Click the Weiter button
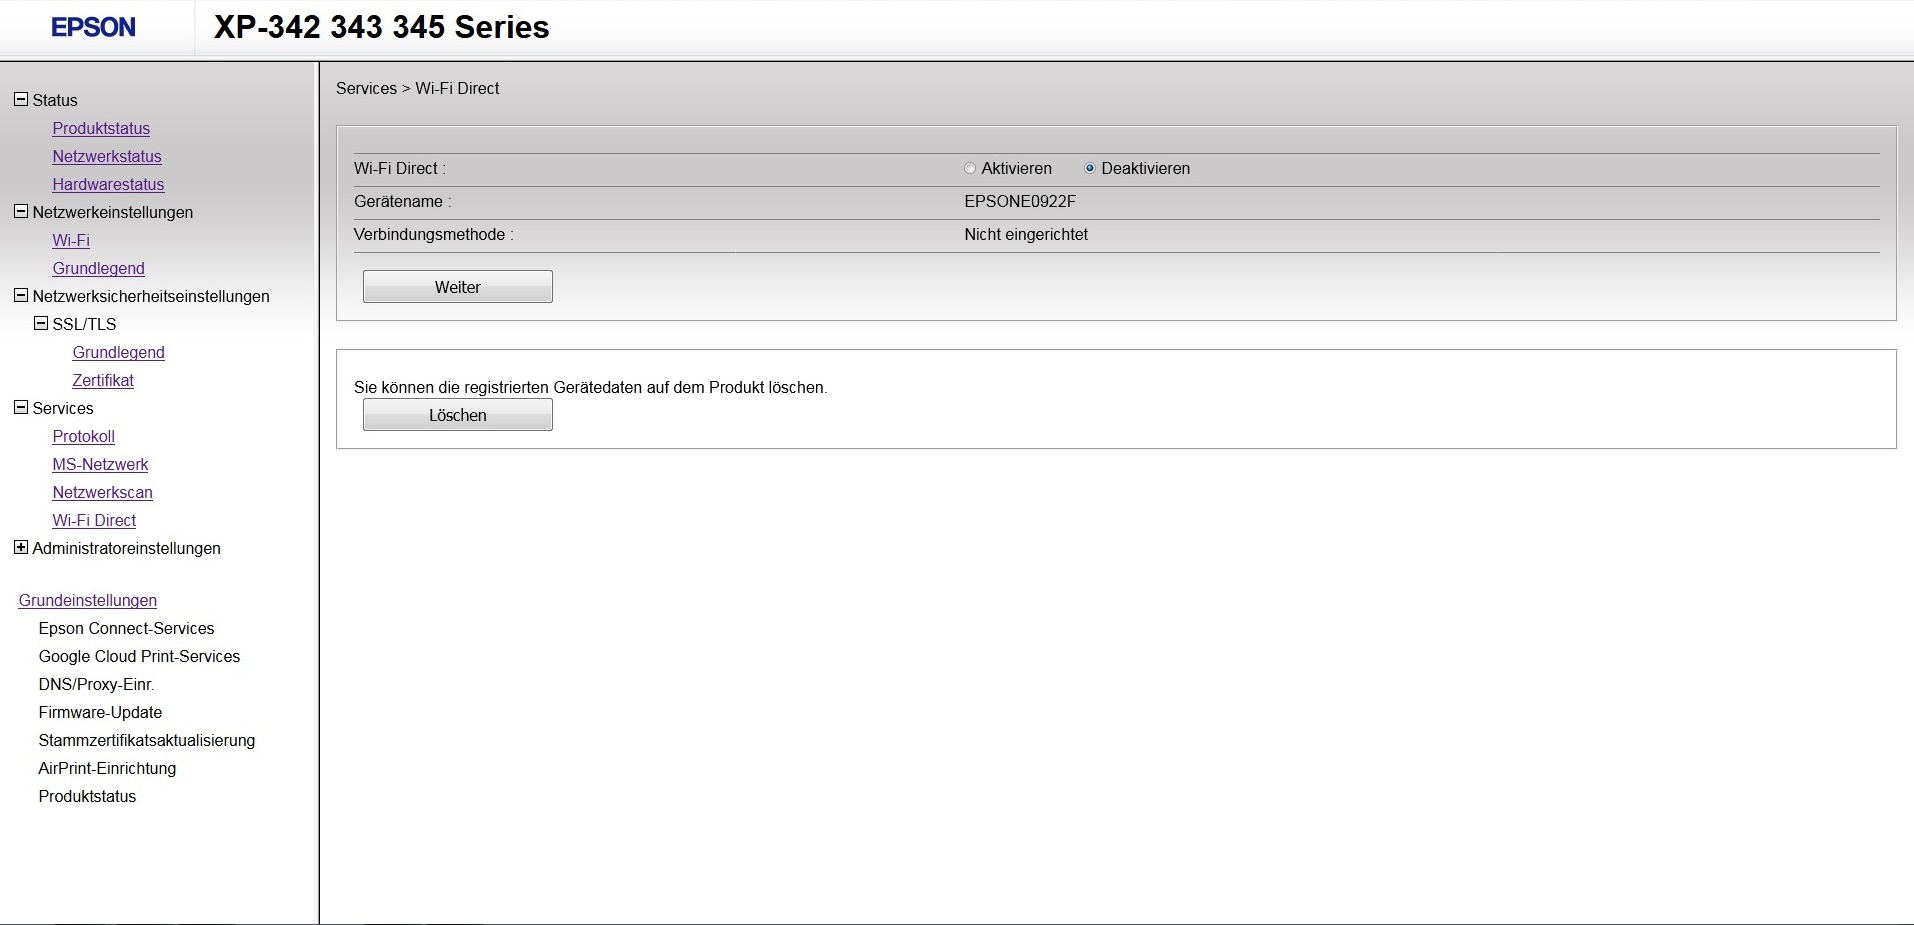Image resolution: width=1914 pixels, height=925 pixels. (x=458, y=287)
